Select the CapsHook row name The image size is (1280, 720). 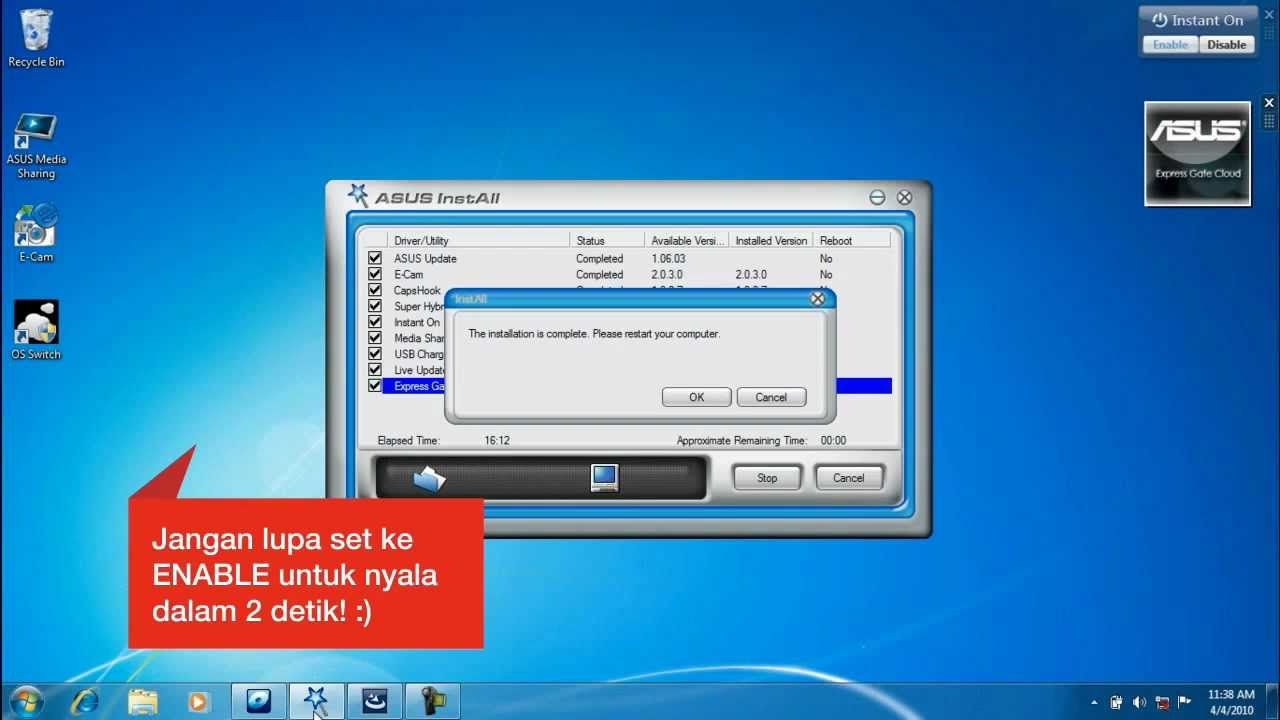click(x=417, y=290)
